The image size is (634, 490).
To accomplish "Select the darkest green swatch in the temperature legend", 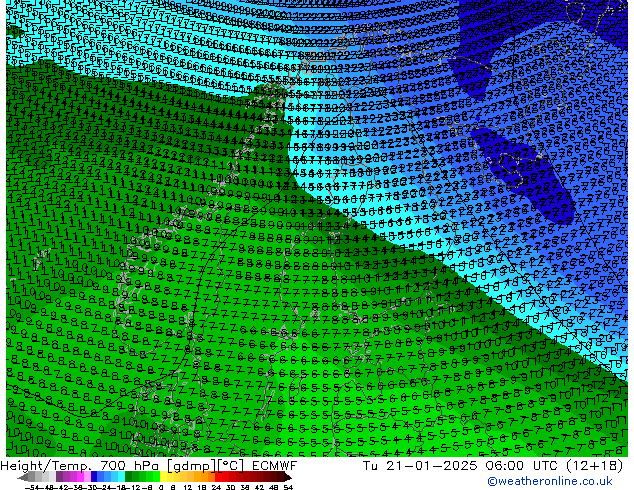I will (129, 477).
